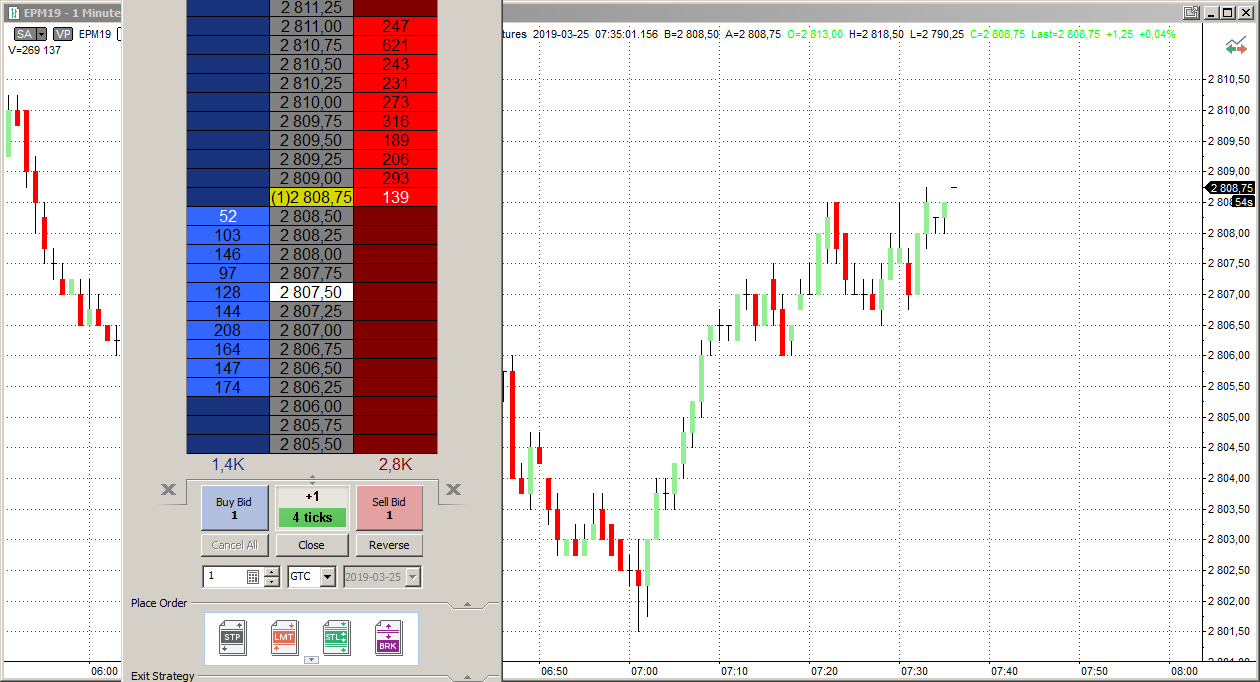Collapse the Place Order section
The width and height of the screenshot is (1260, 682).
point(466,603)
